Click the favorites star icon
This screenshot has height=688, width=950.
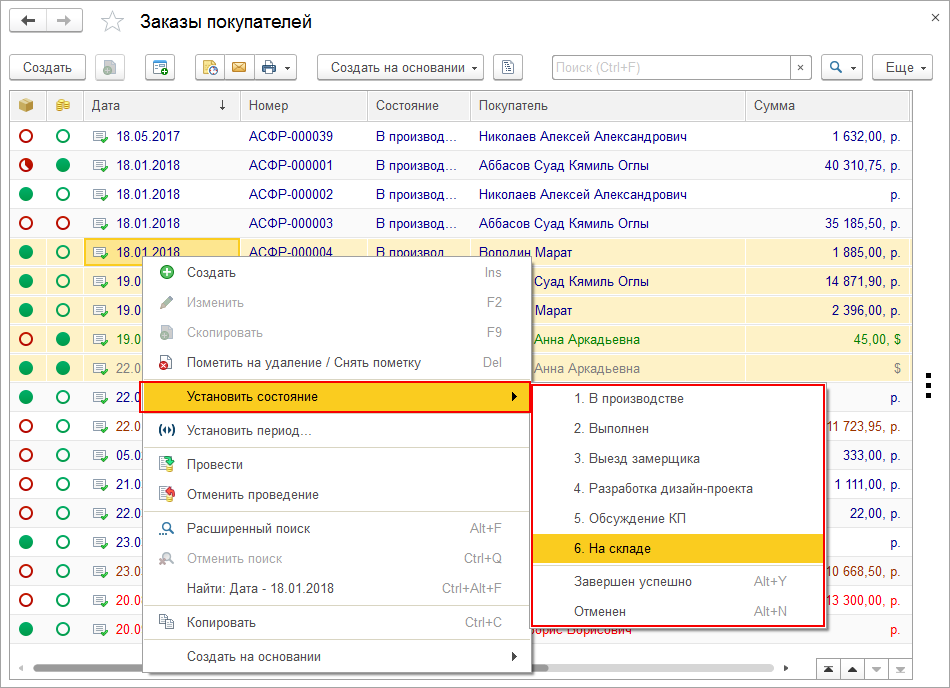pos(114,22)
